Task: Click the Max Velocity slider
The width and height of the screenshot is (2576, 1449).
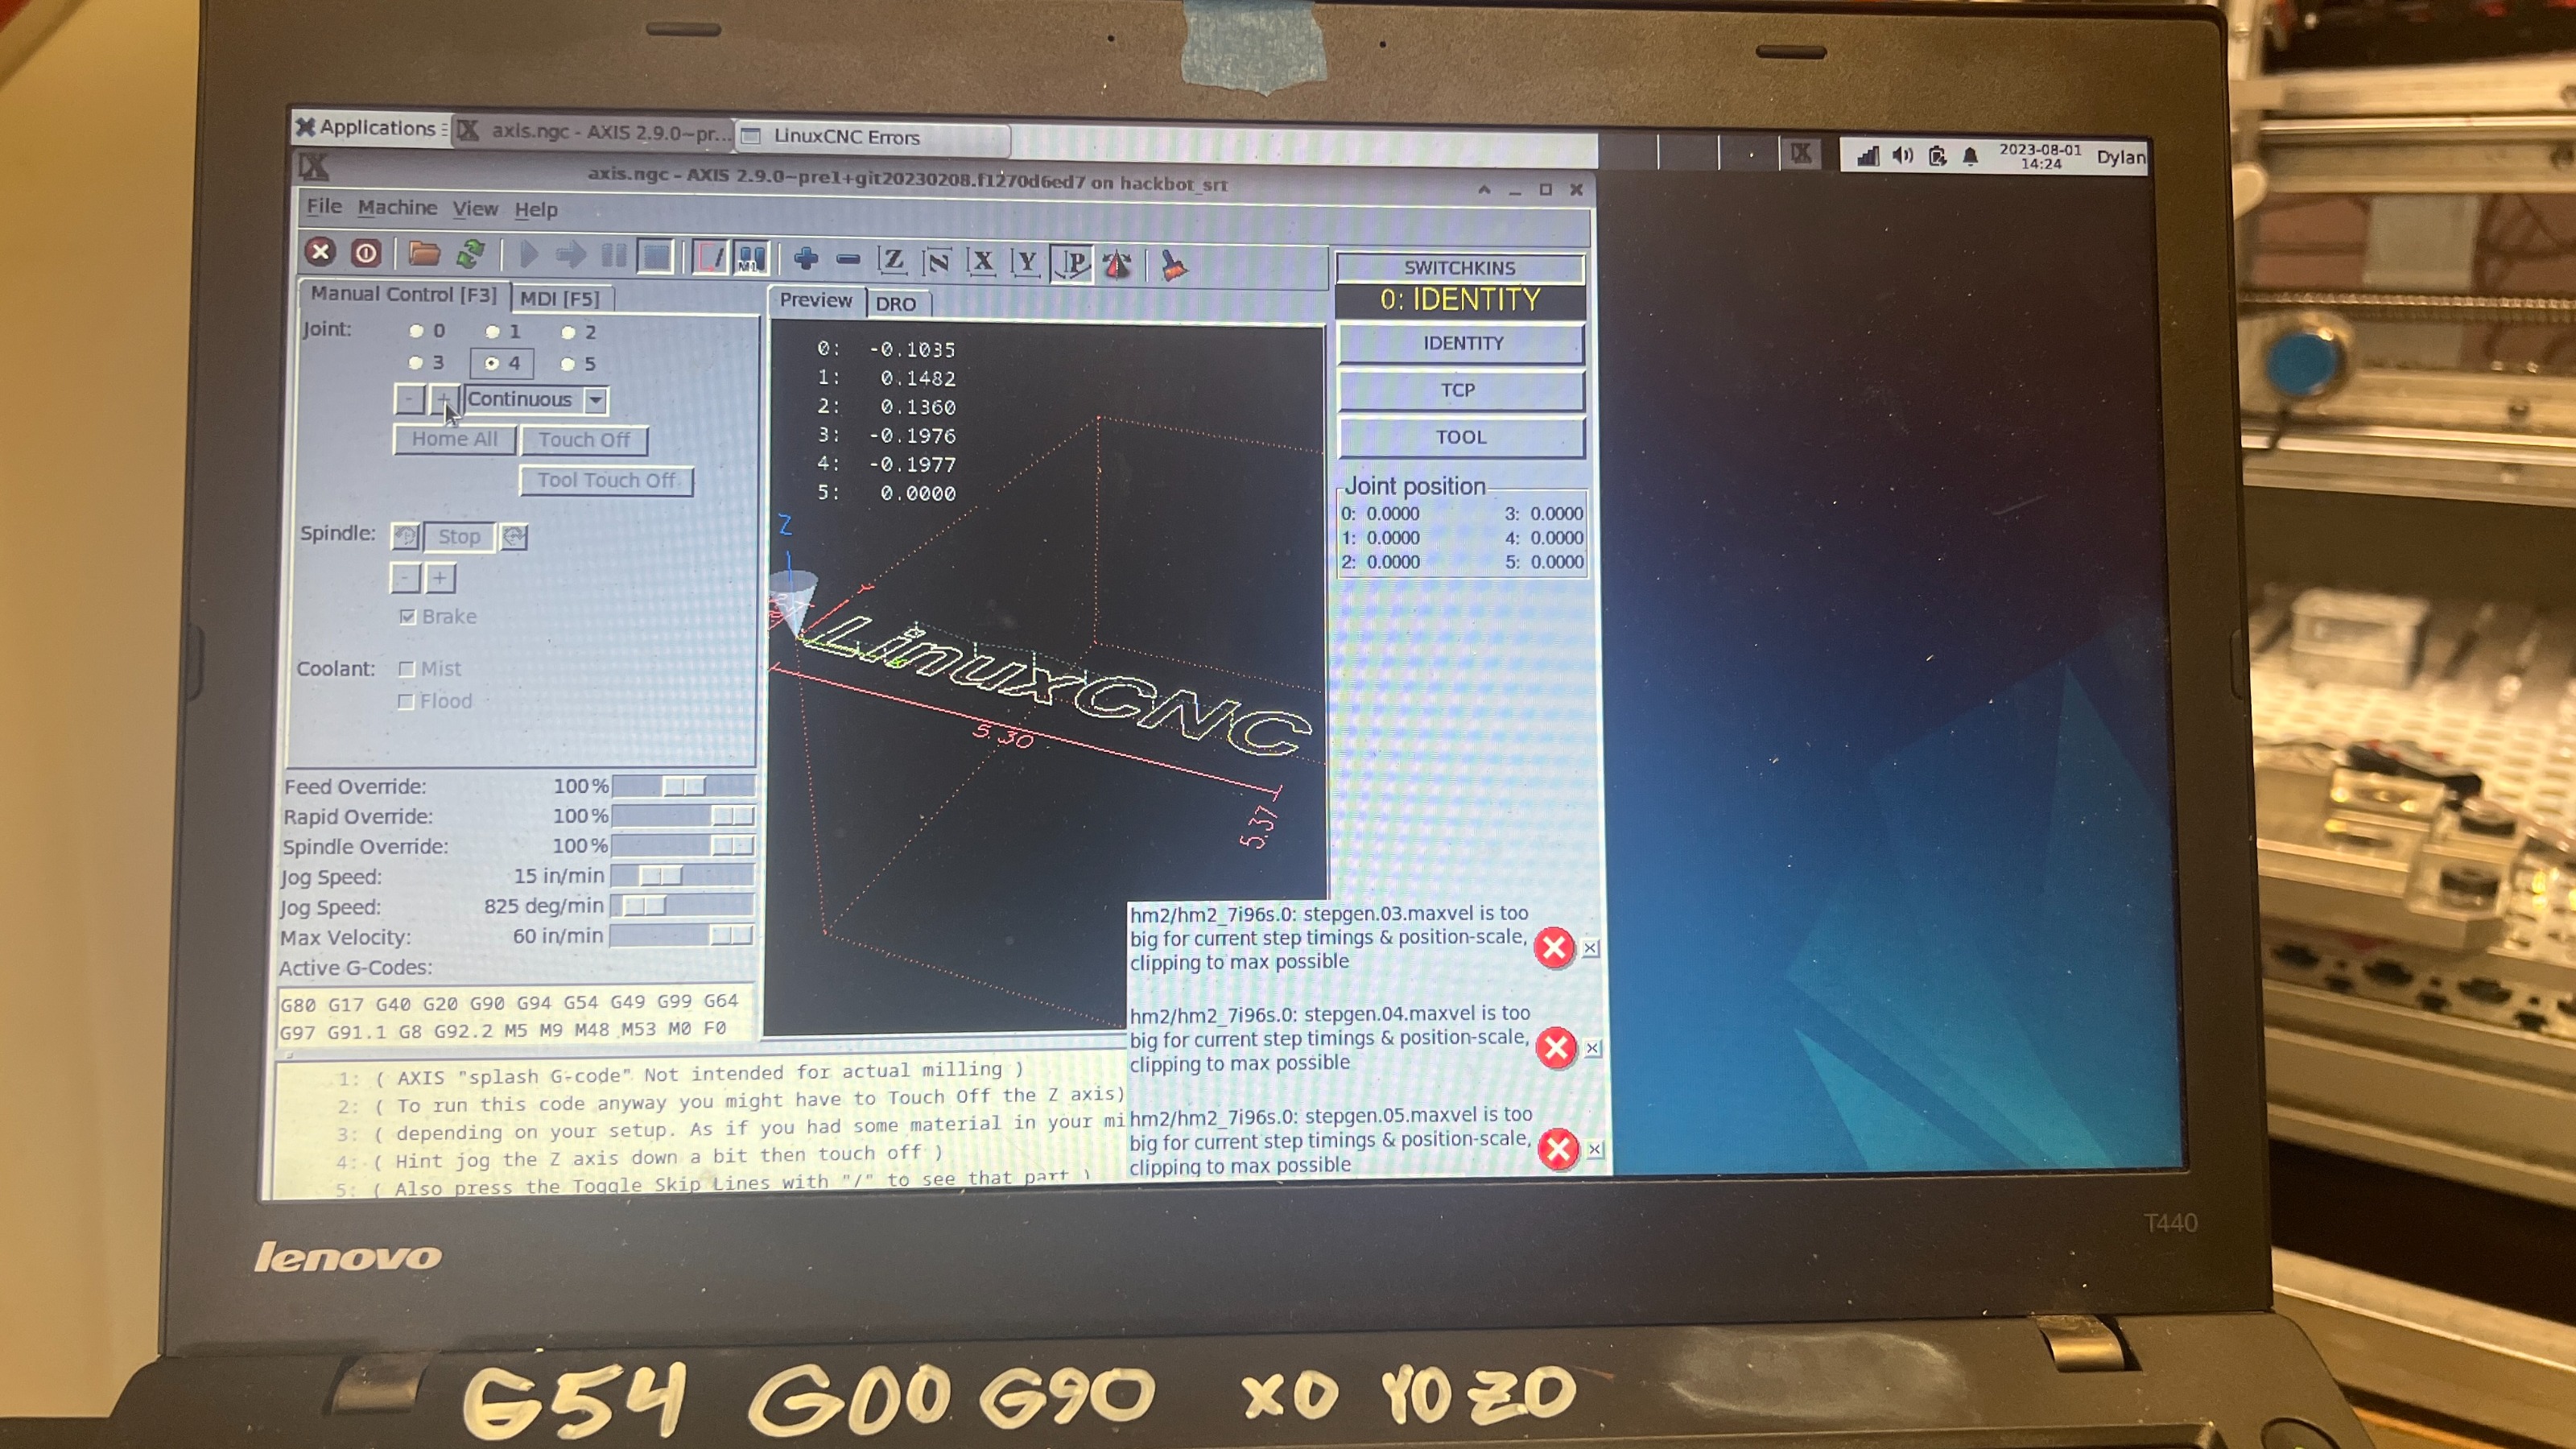Action: pyautogui.click(x=681, y=936)
